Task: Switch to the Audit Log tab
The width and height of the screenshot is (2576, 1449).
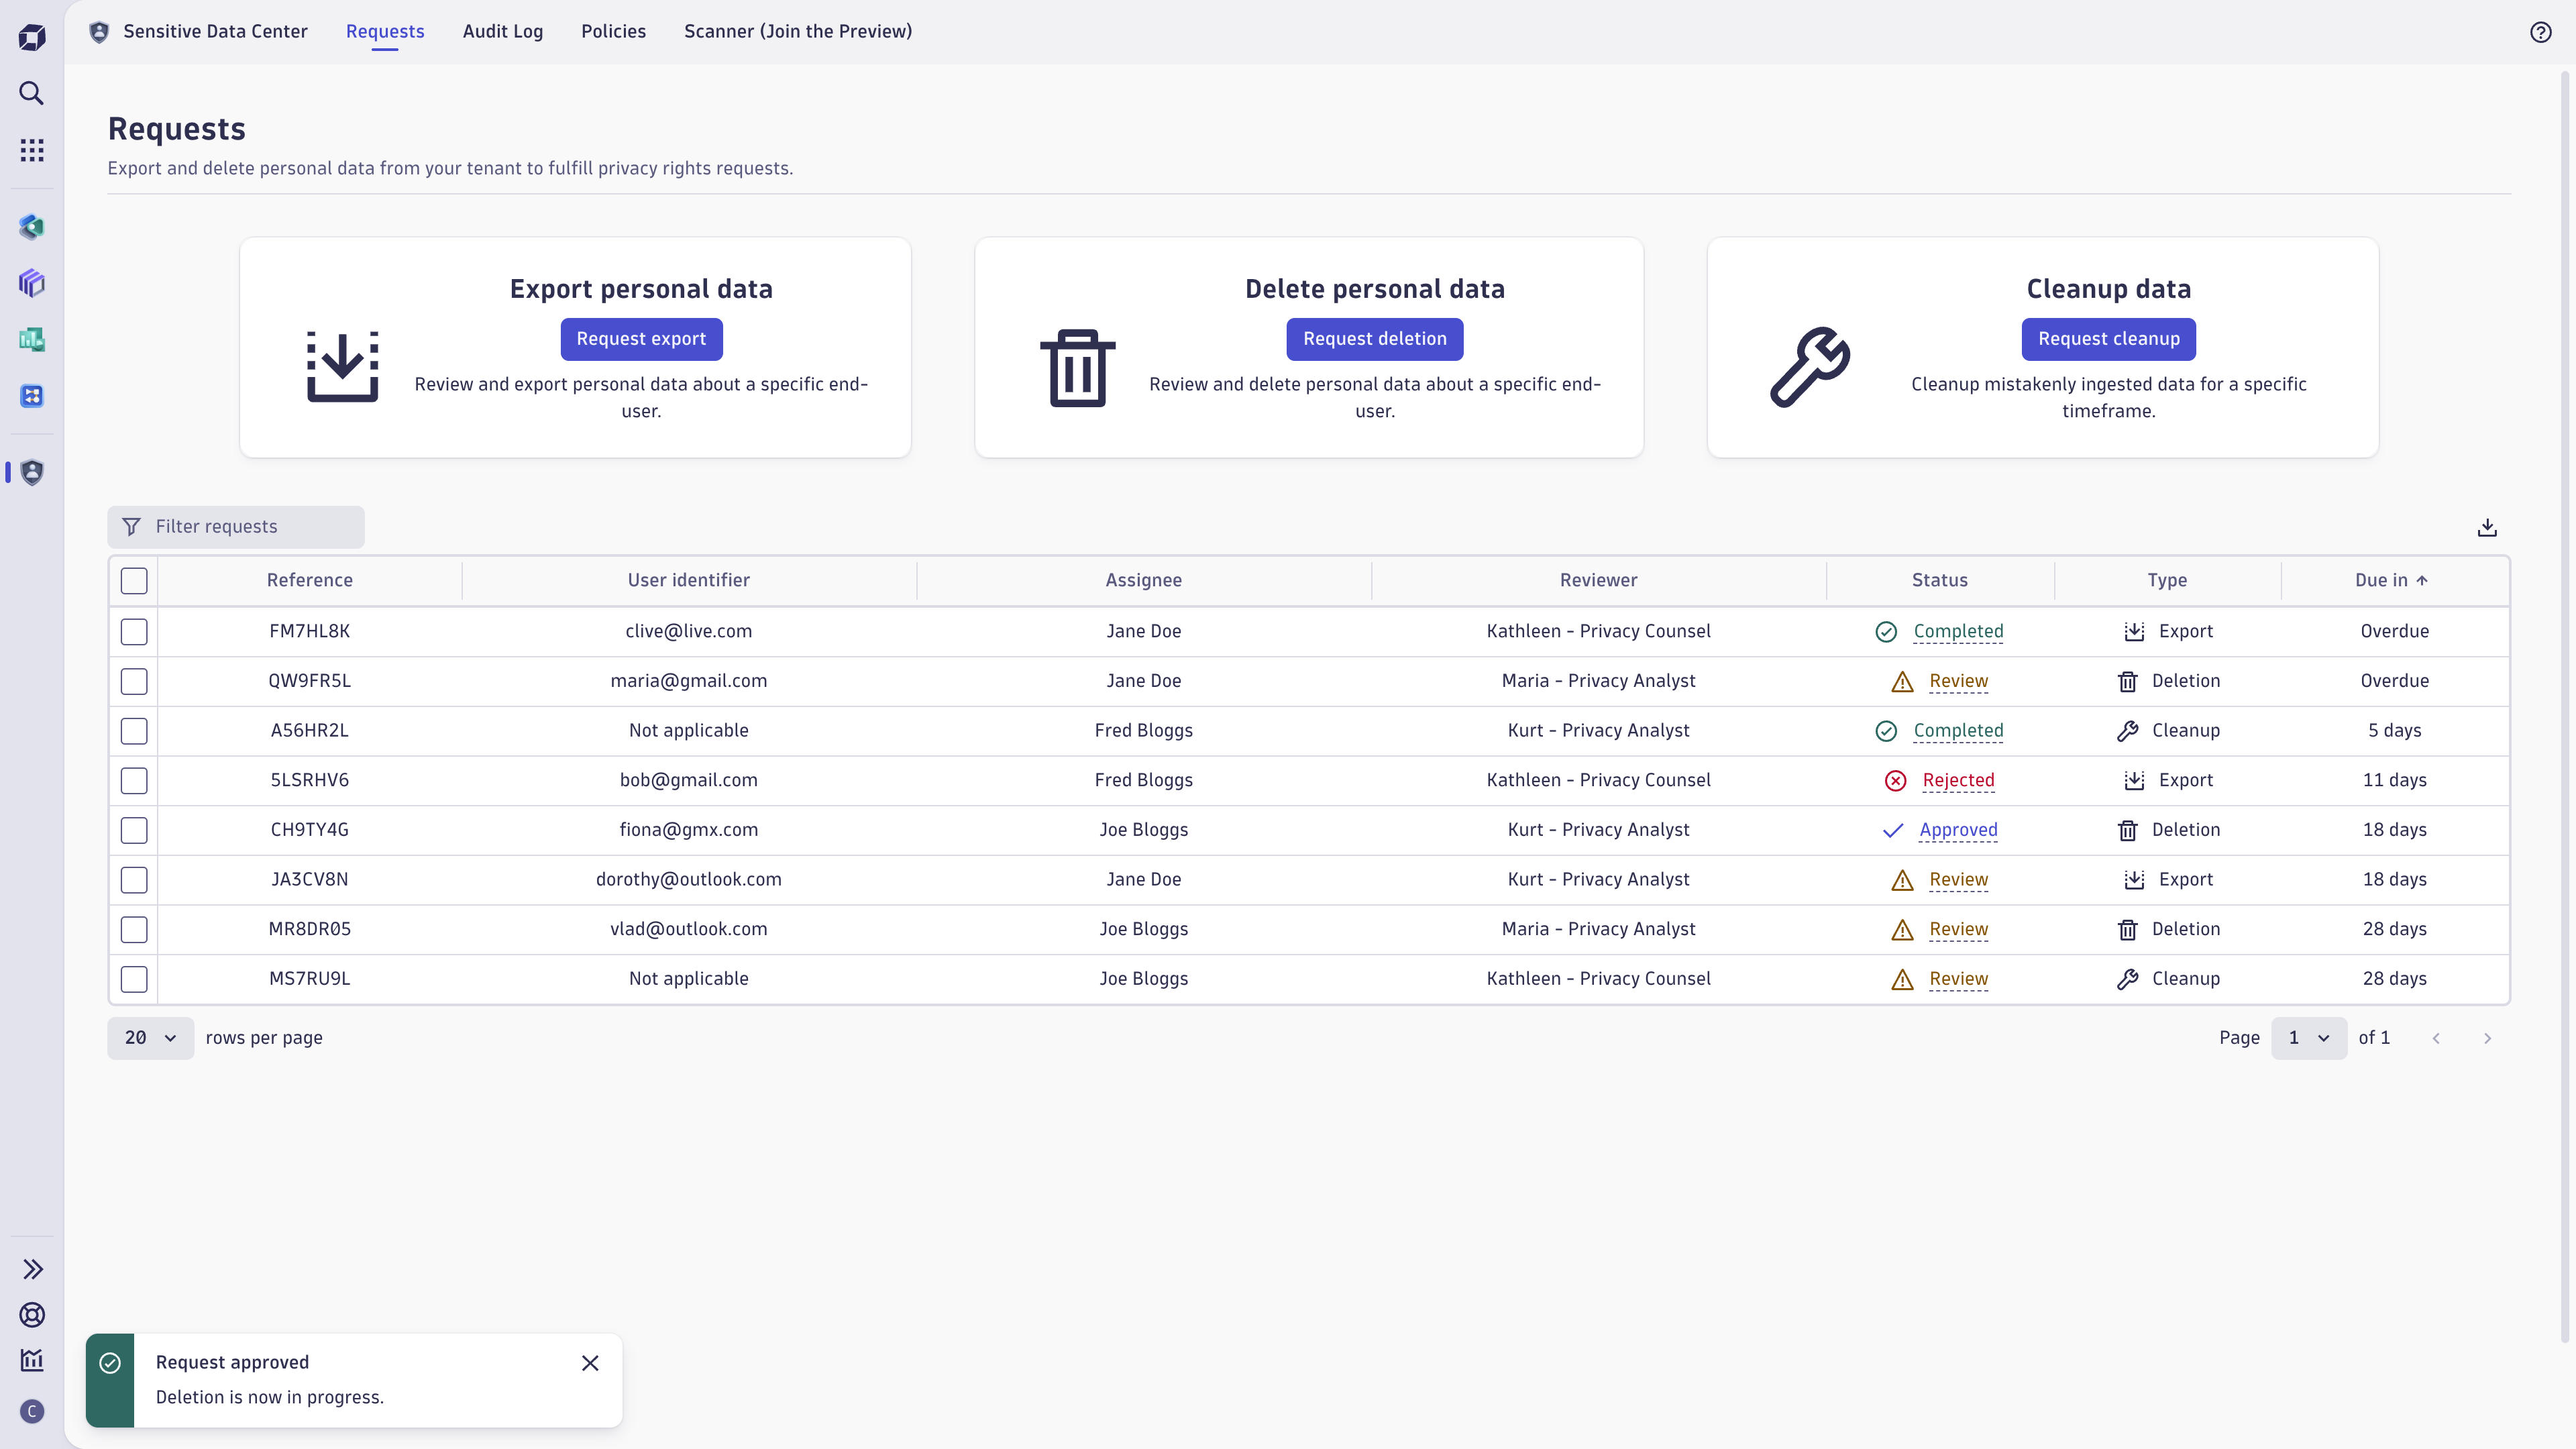Action: 502,31
